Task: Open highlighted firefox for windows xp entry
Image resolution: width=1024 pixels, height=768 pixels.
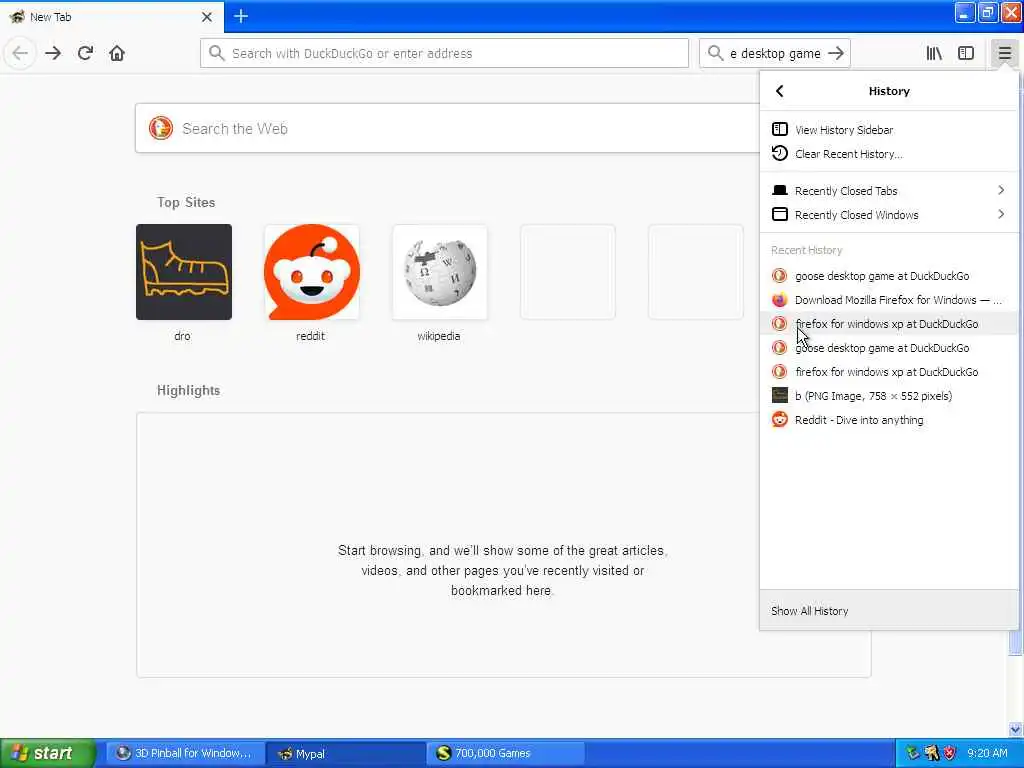Action: coord(889,324)
